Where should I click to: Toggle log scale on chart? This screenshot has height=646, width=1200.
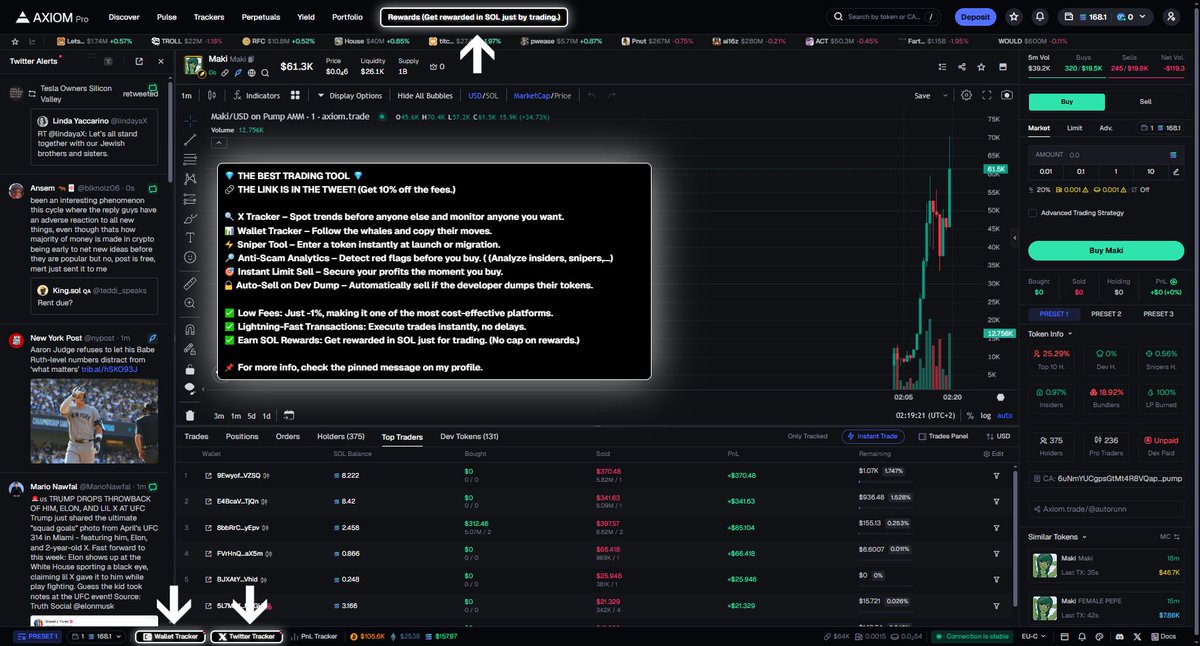pyautogui.click(x=987, y=415)
